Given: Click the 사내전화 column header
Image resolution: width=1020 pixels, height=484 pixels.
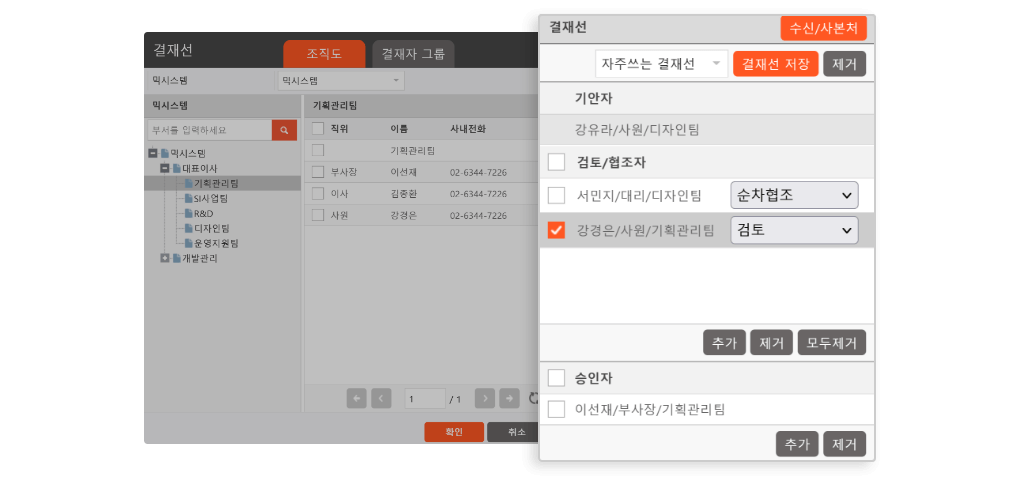Looking at the screenshot, I should (467, 129).
